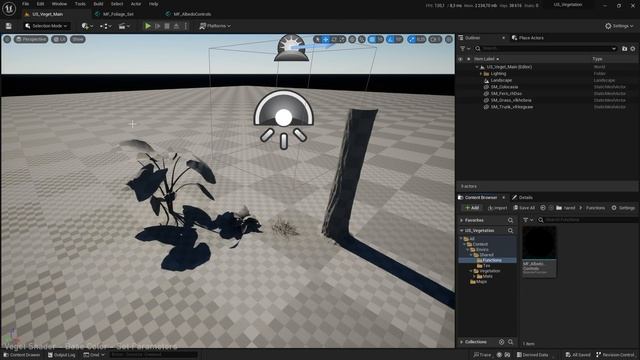Click the skip frame play button
This screenshot has width=640, height=360.
point(158,26)
